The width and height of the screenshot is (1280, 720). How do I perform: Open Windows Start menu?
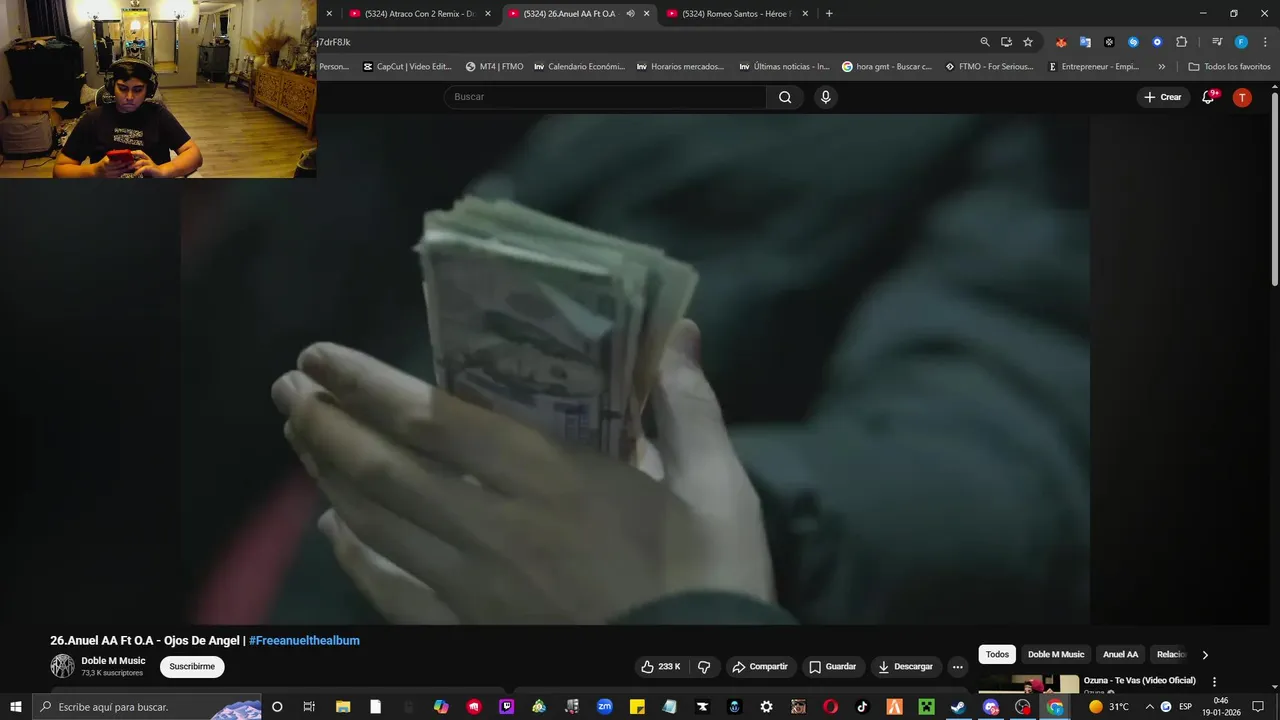(16, 707)
